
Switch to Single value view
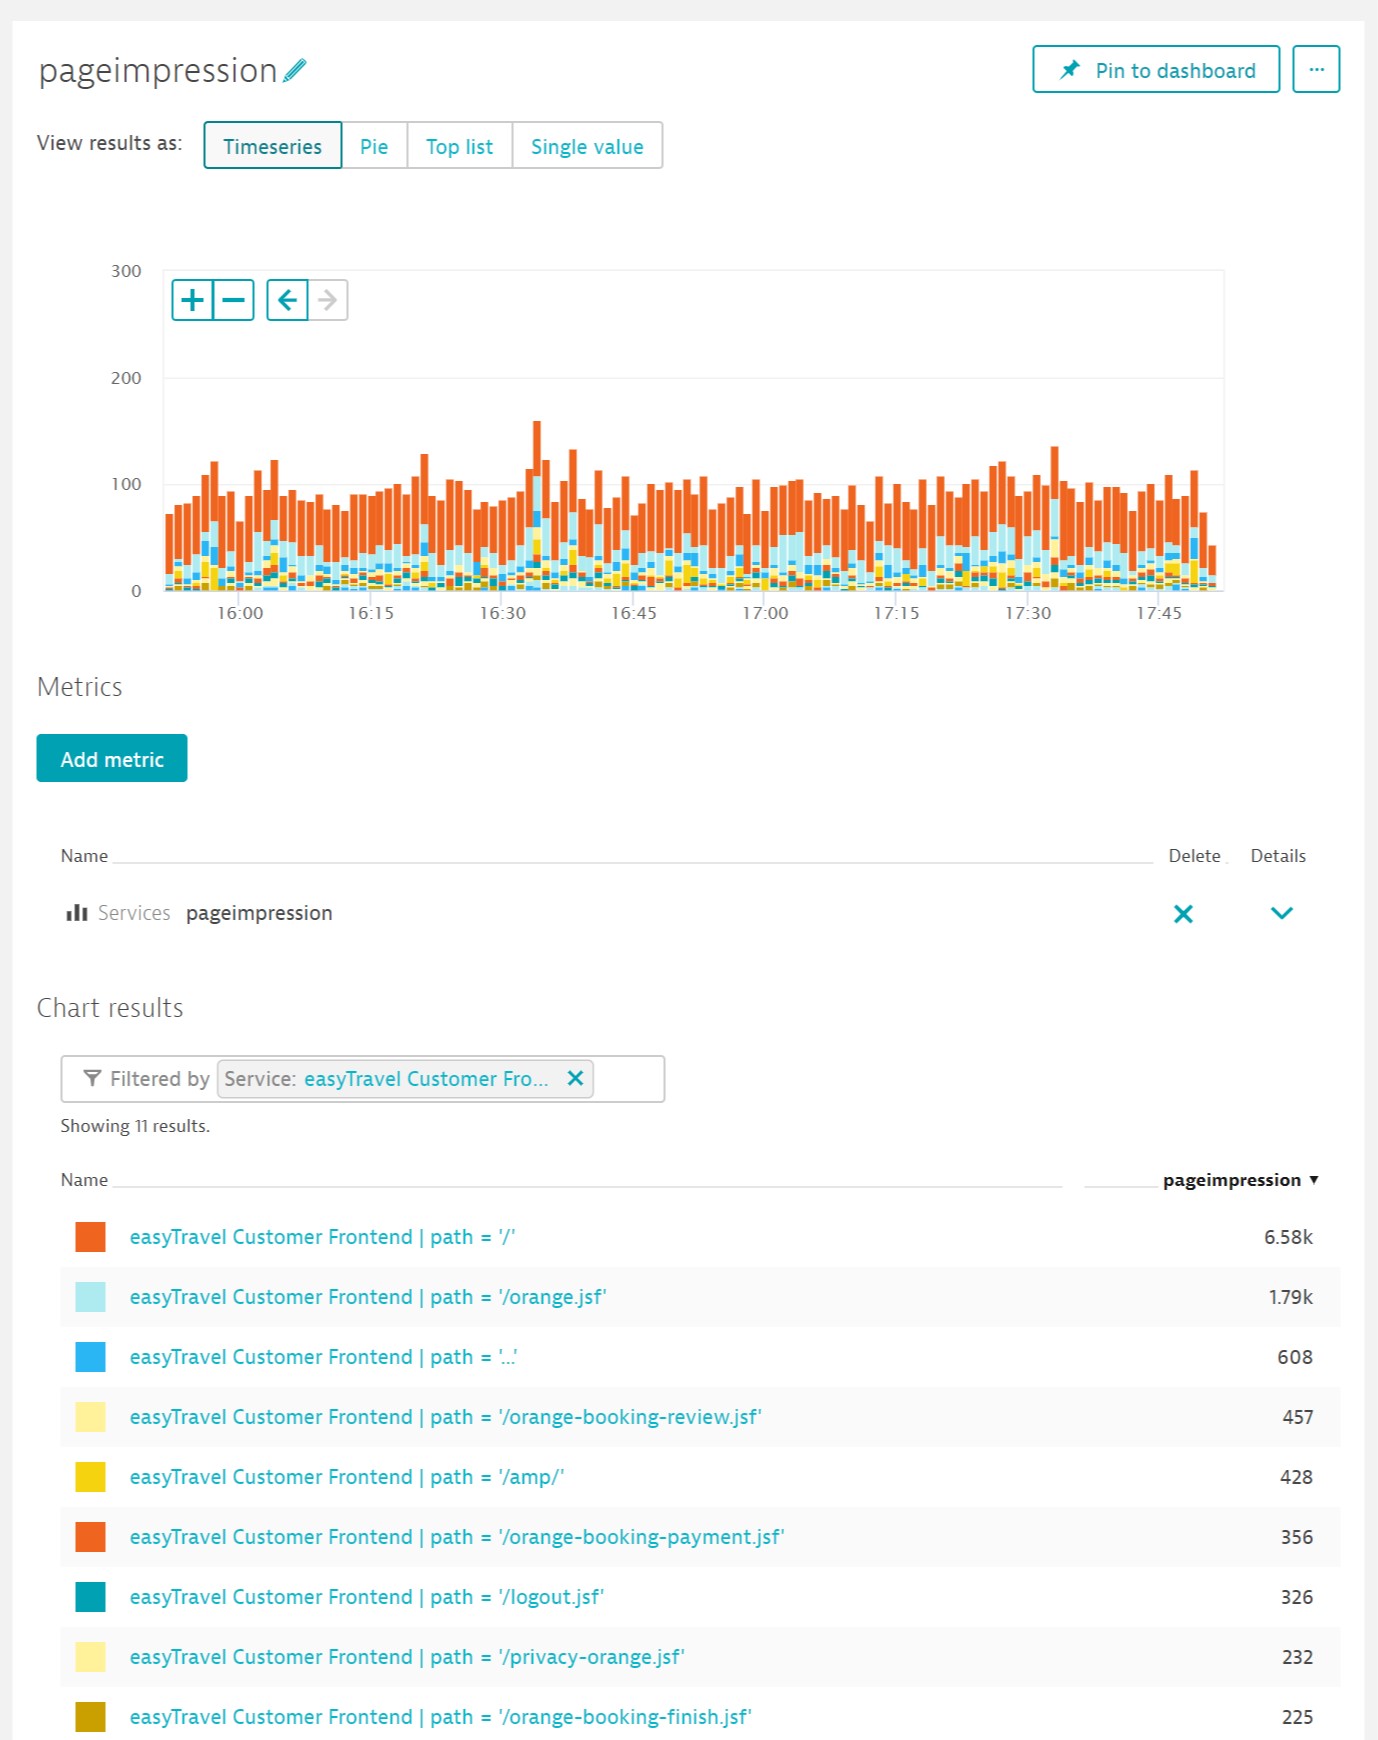(587, 146)
